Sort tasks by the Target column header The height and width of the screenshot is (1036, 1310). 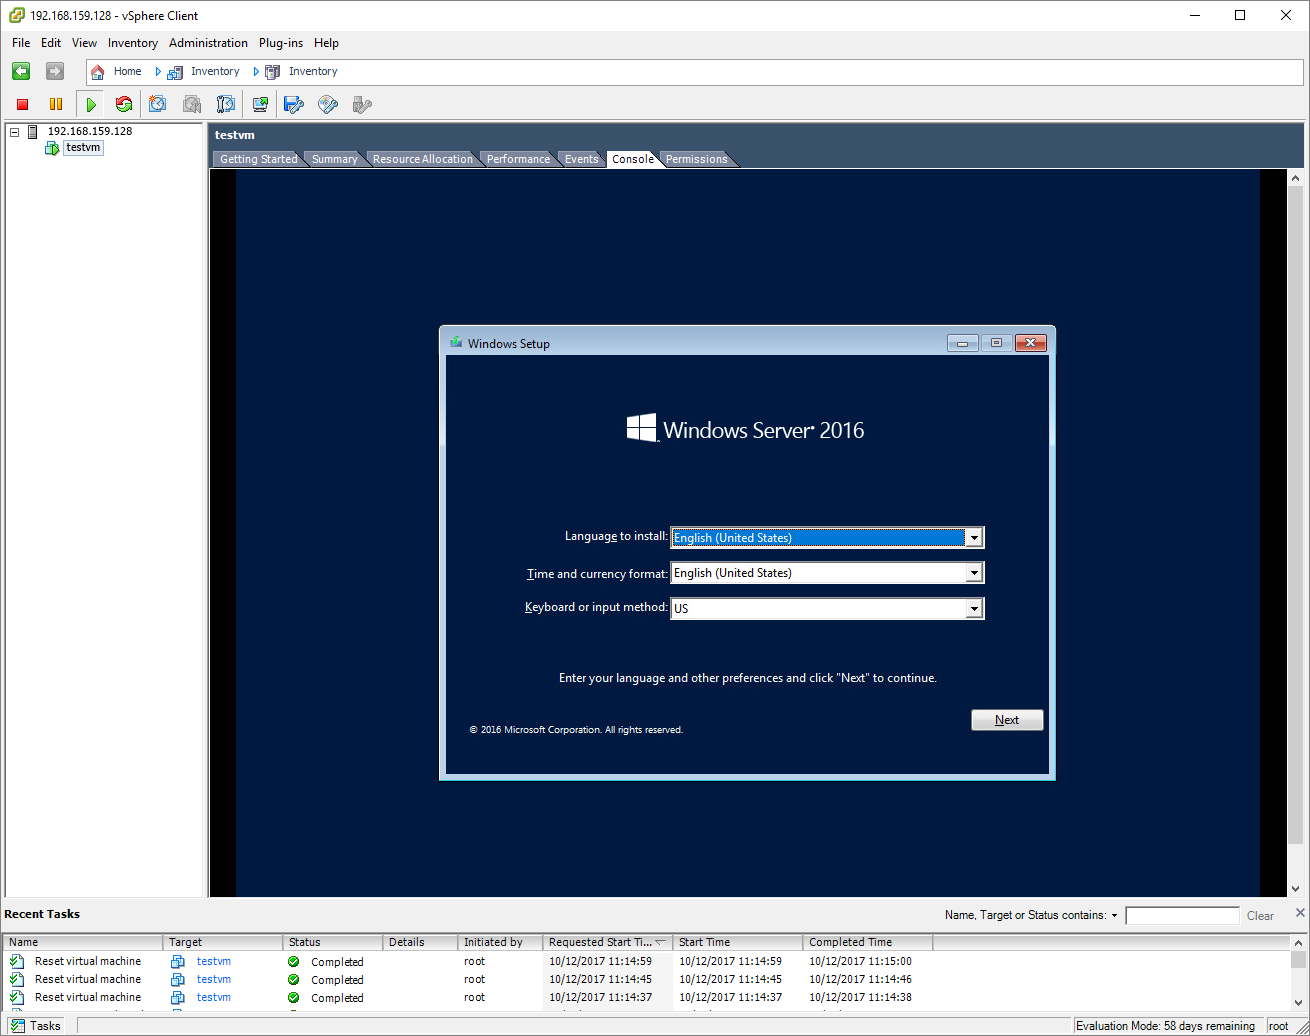pos(223,942)
